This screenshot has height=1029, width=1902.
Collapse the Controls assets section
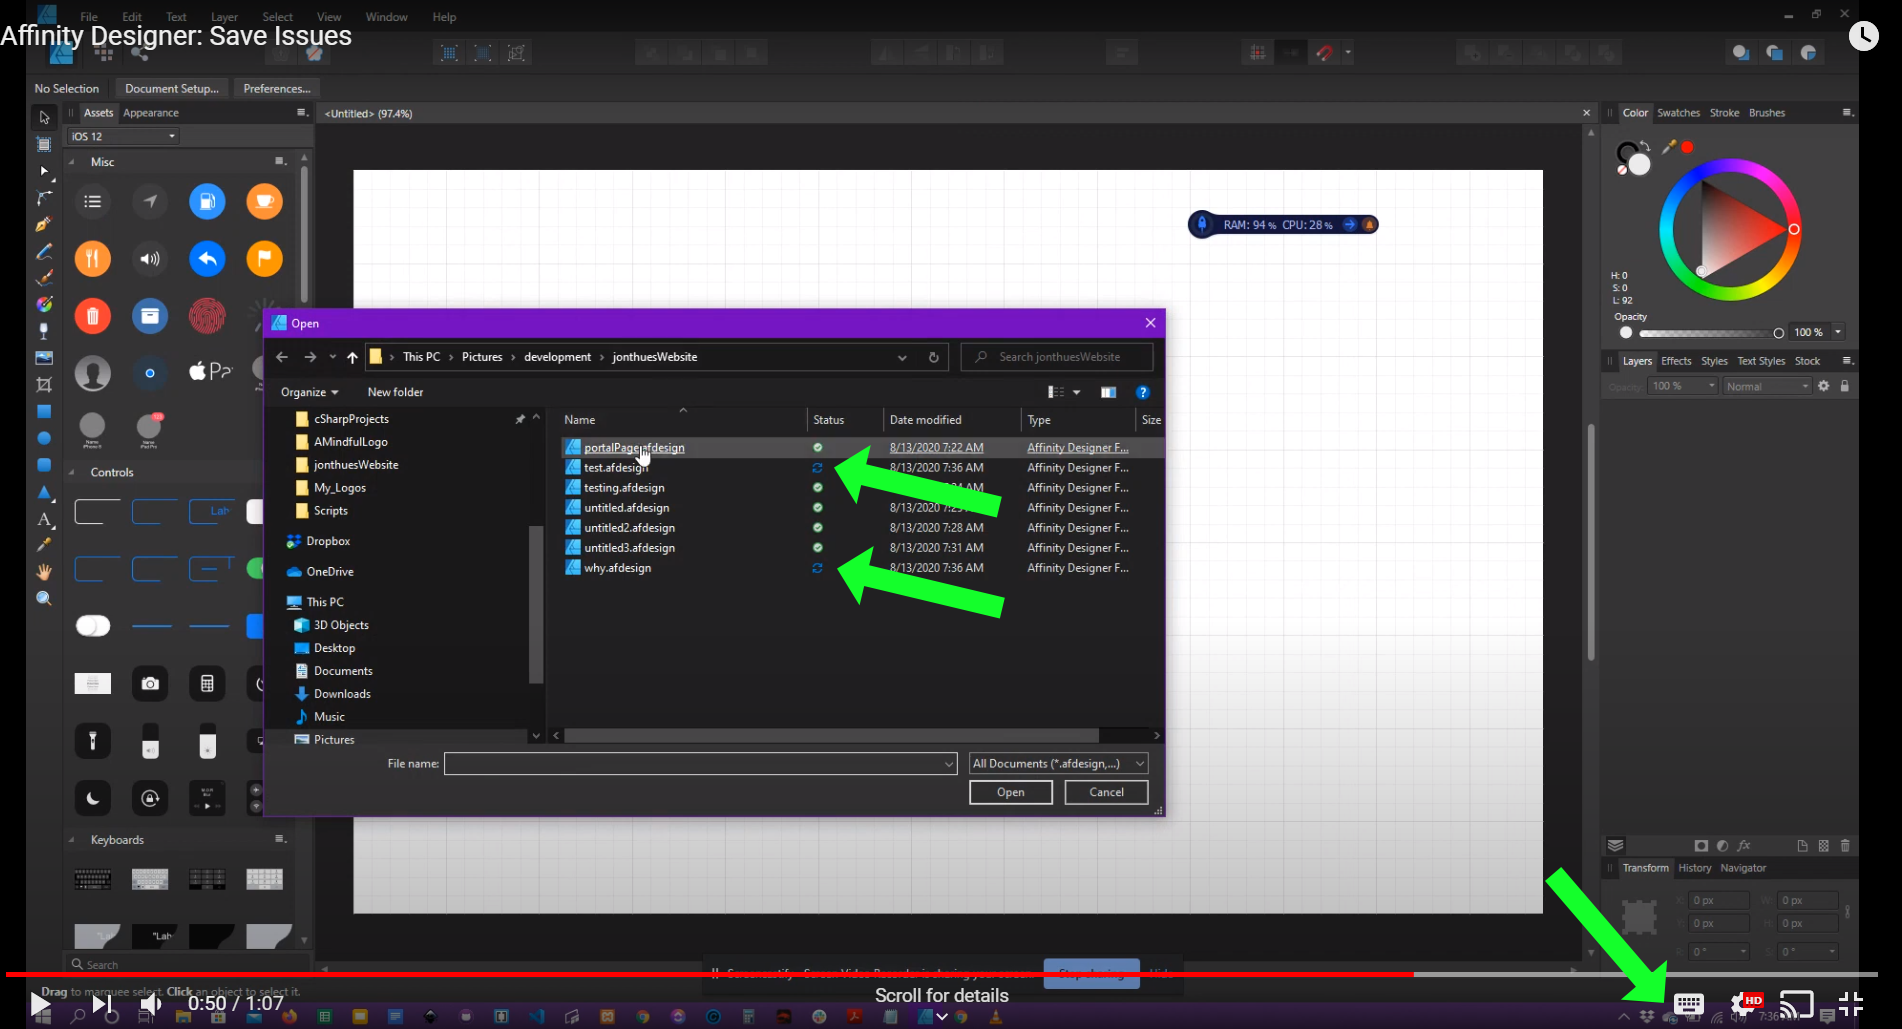72,472
